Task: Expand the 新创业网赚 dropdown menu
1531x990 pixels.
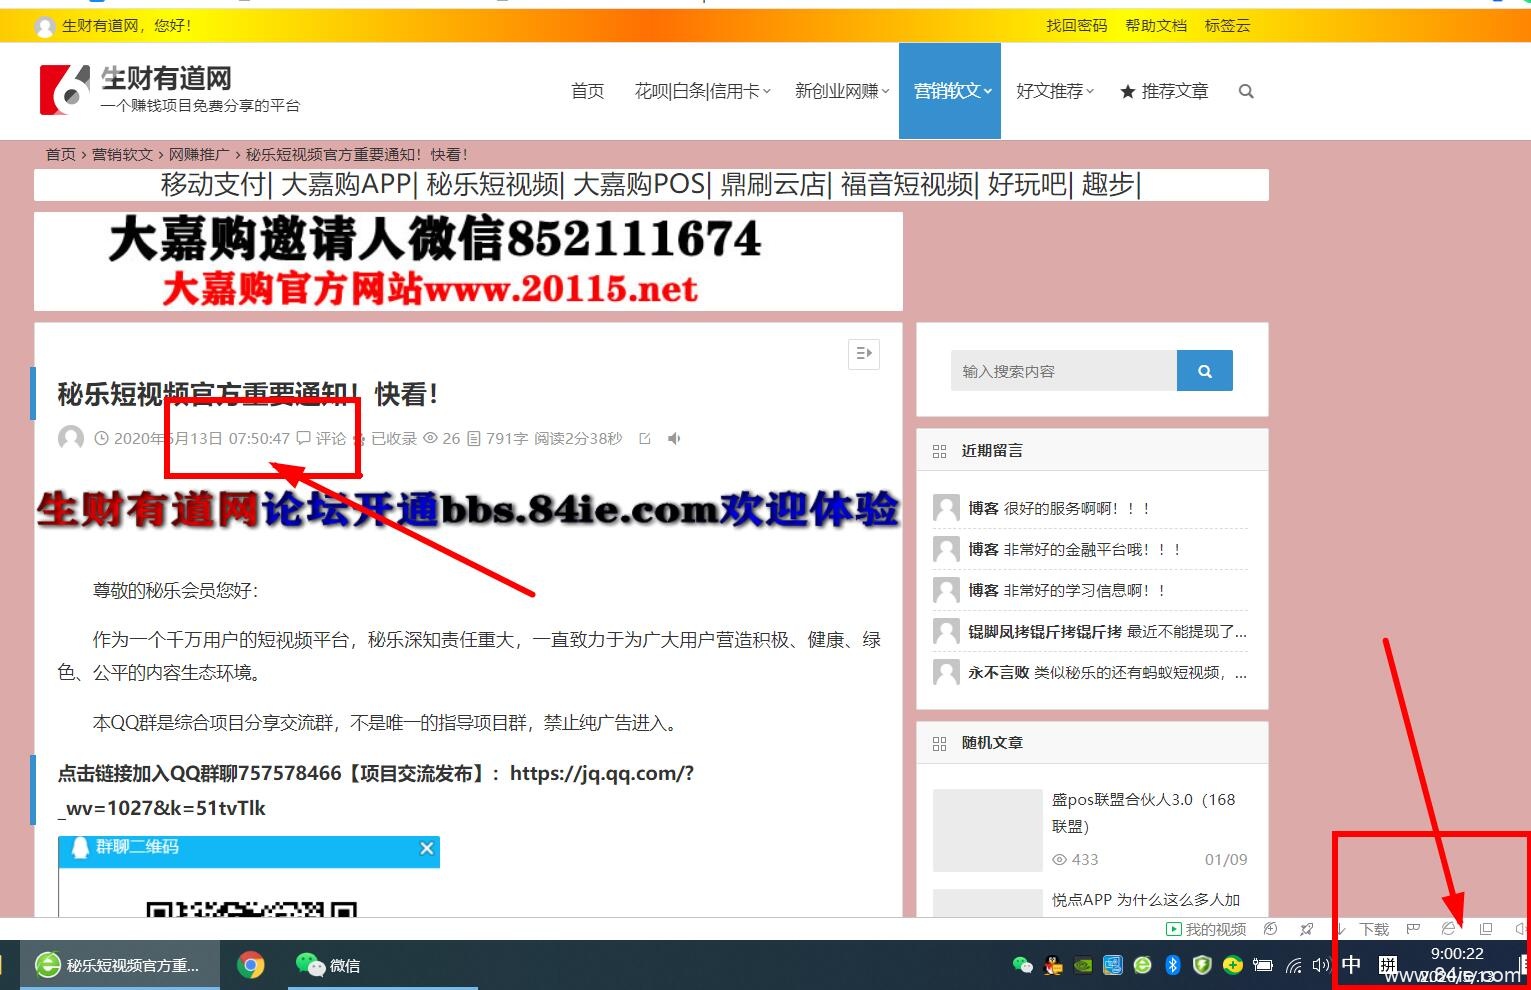Action: 842,91
